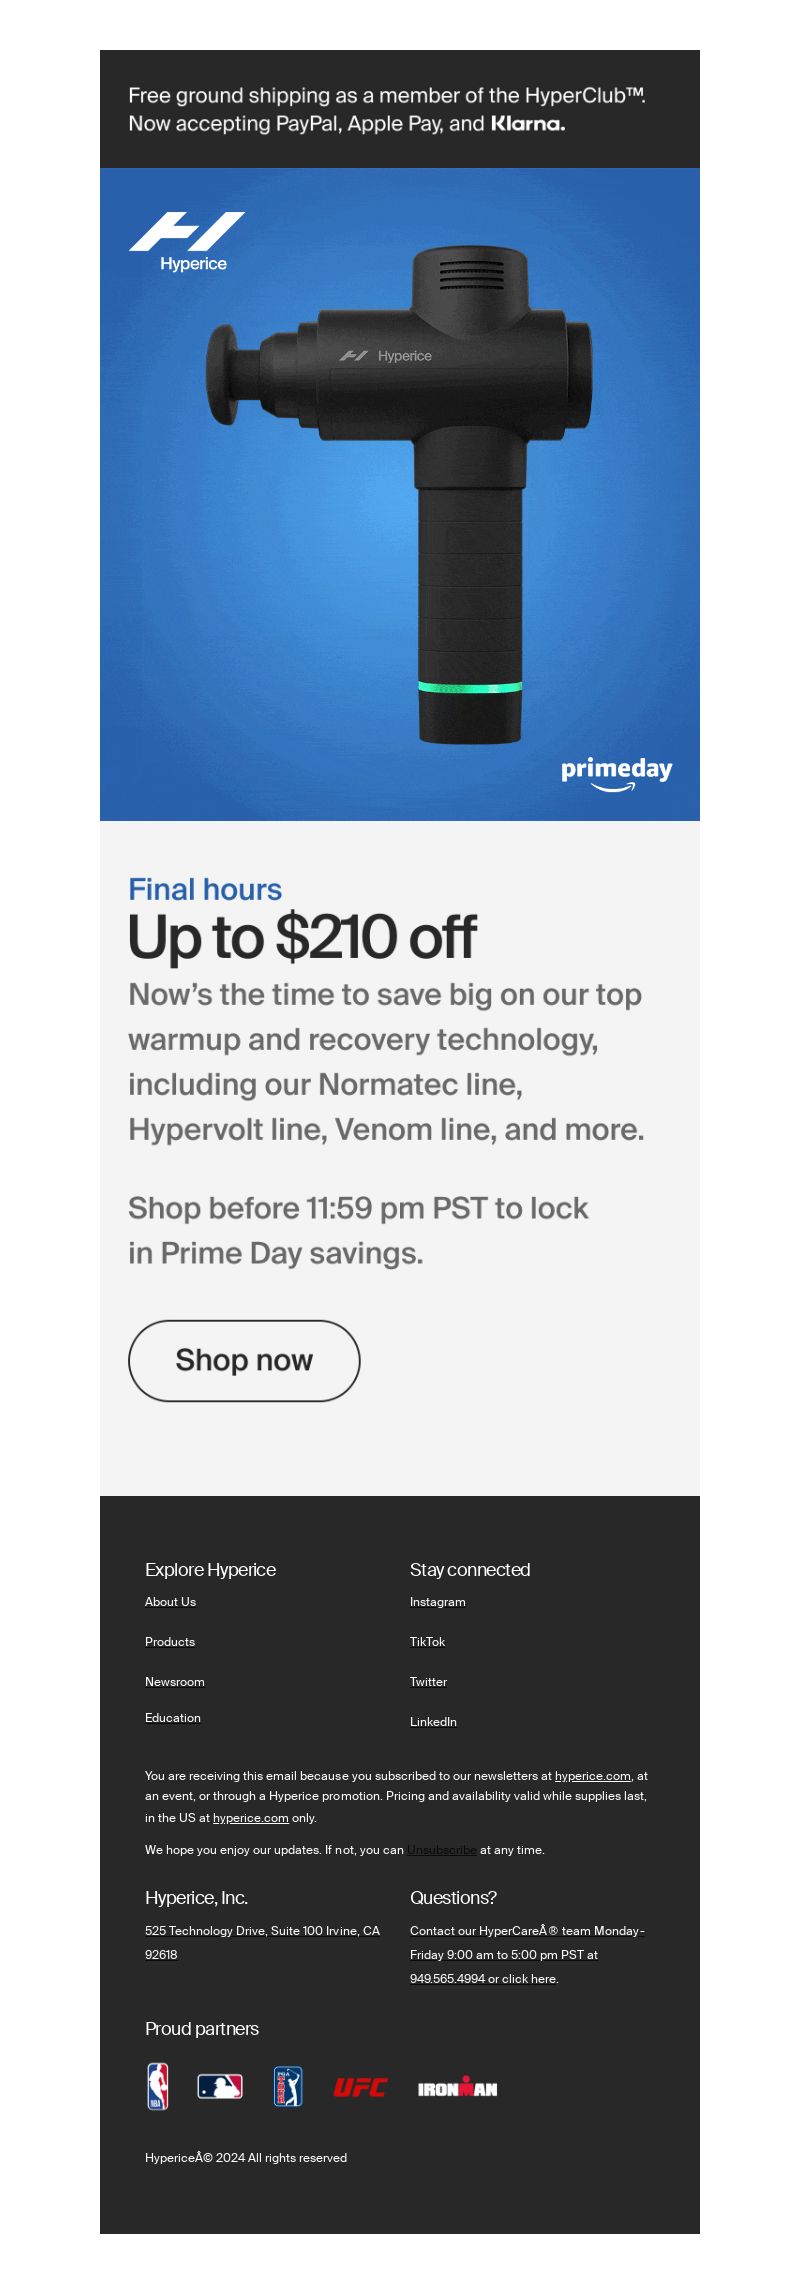Visit the Newsroom link
This screenshot has height=2275, width=800.
[175, 1681]
